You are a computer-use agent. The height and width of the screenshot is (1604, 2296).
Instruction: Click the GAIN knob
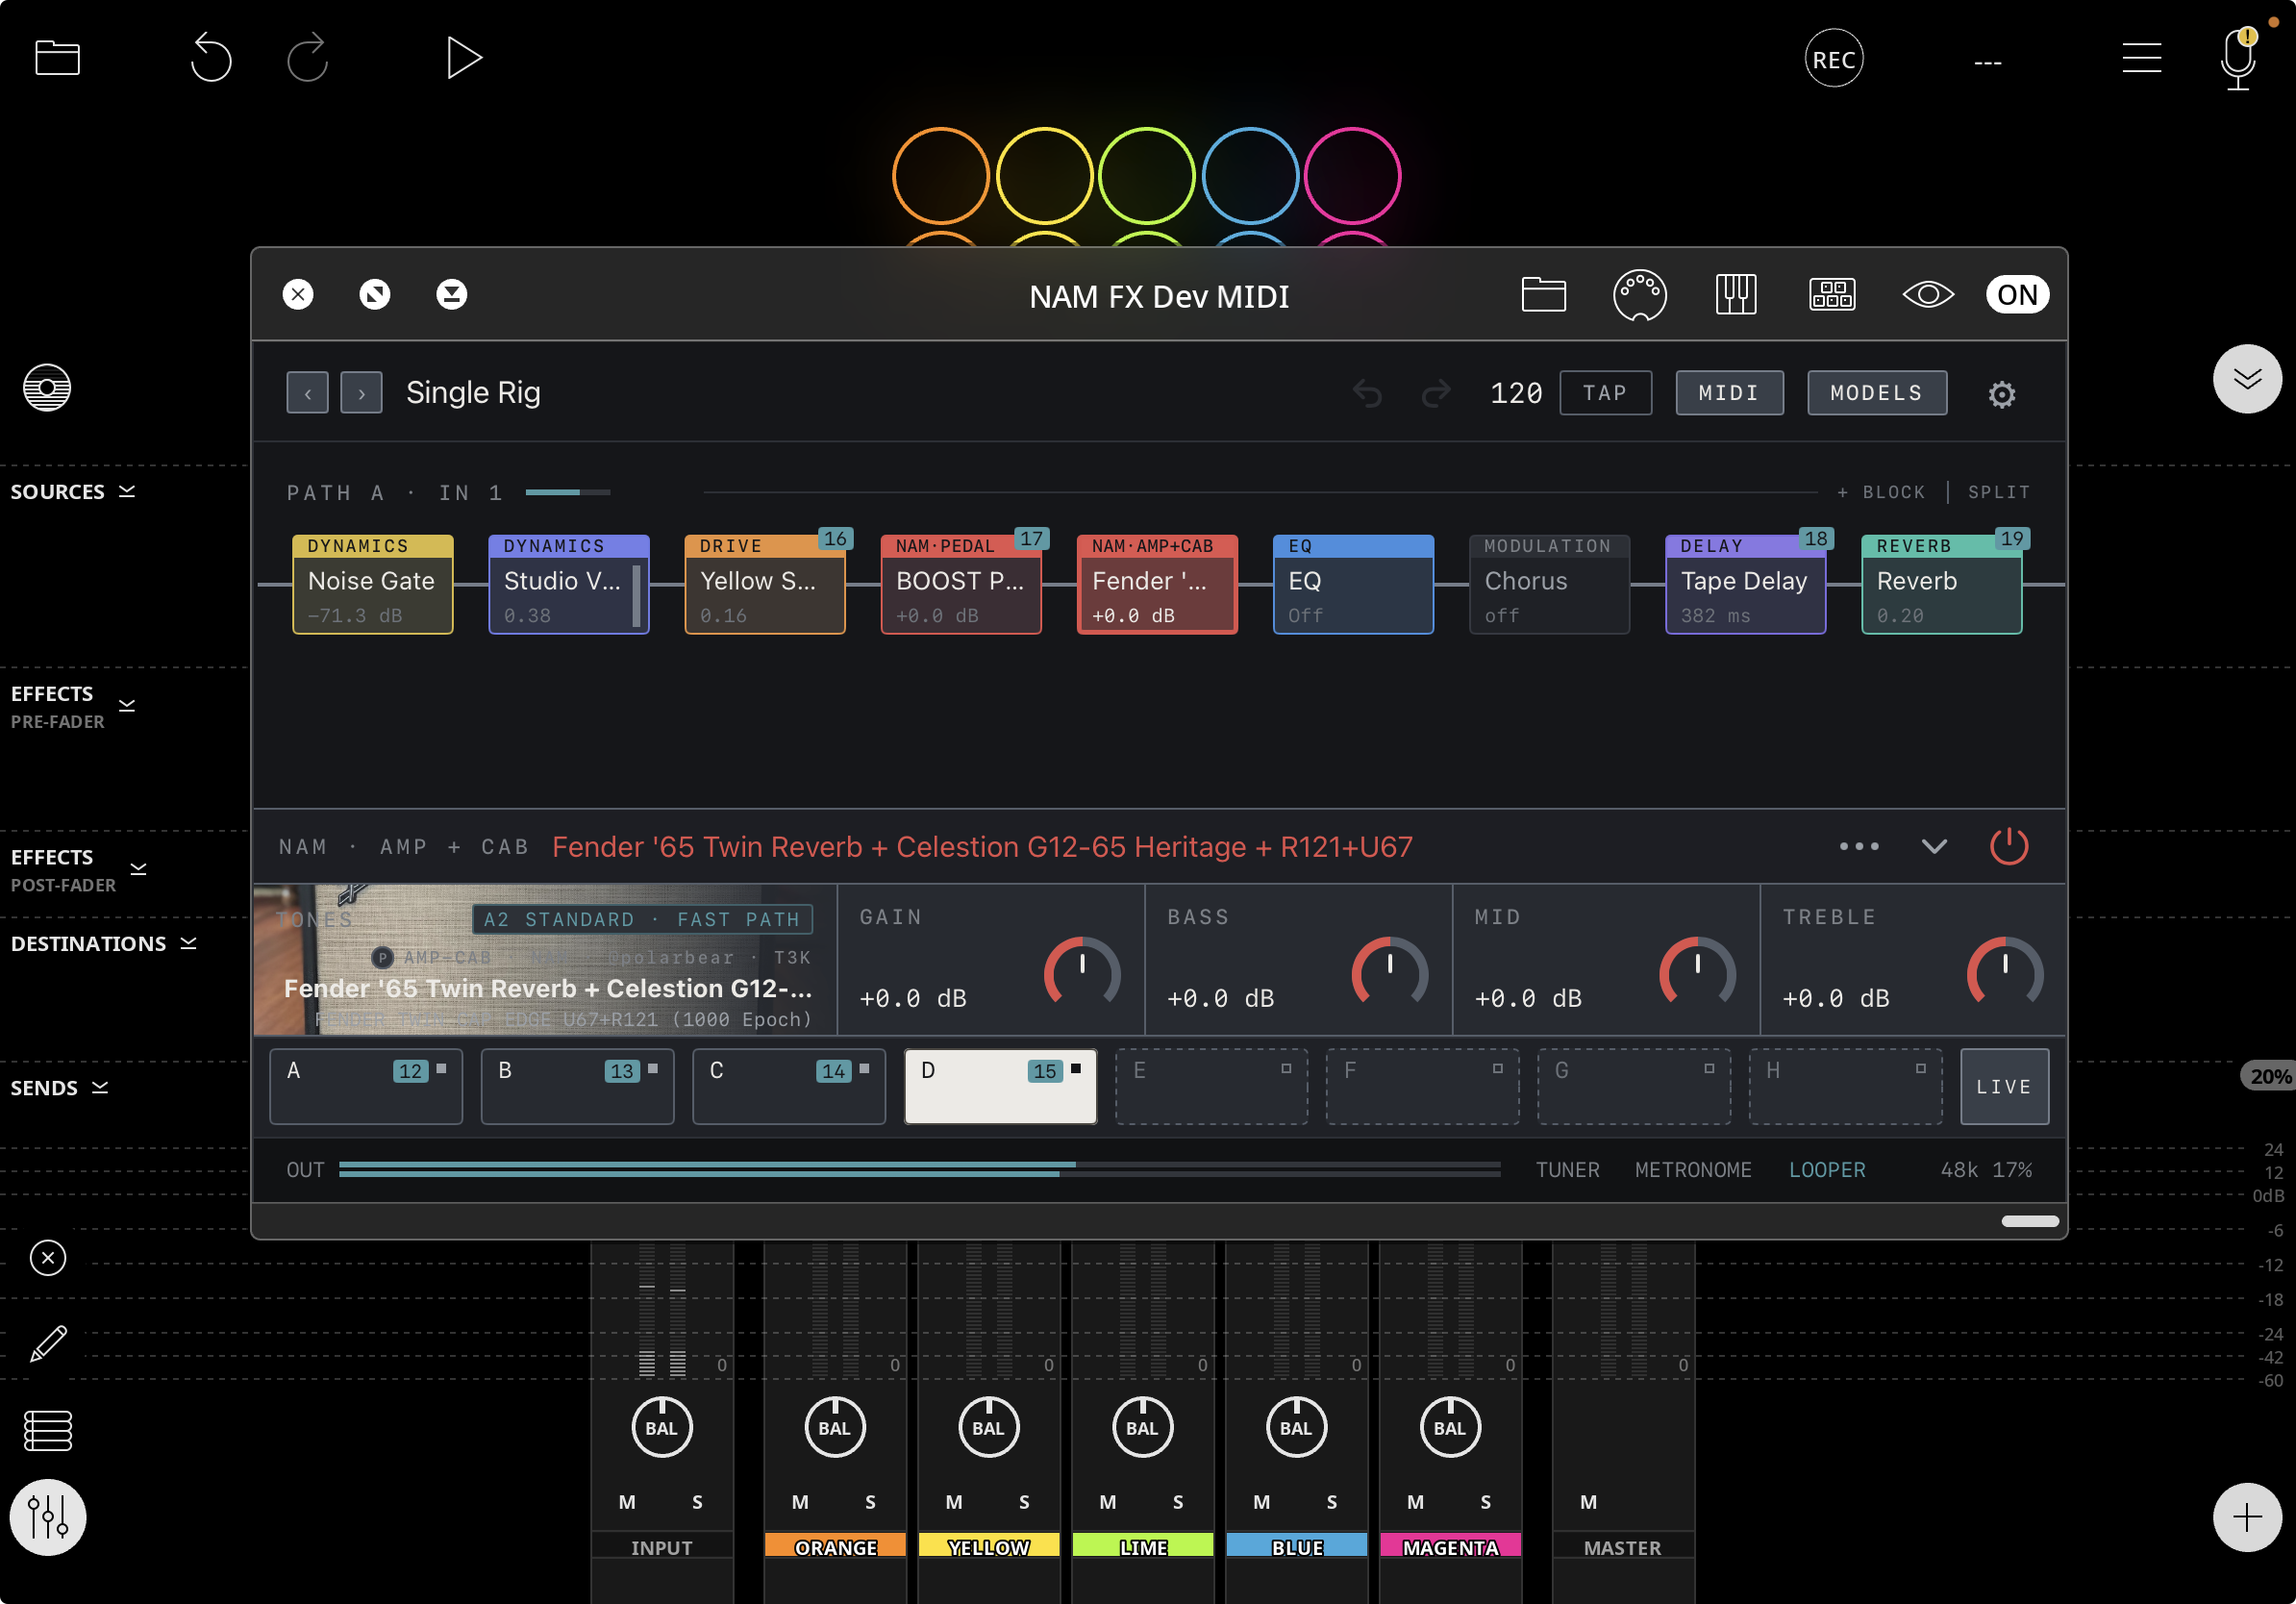1082,972
